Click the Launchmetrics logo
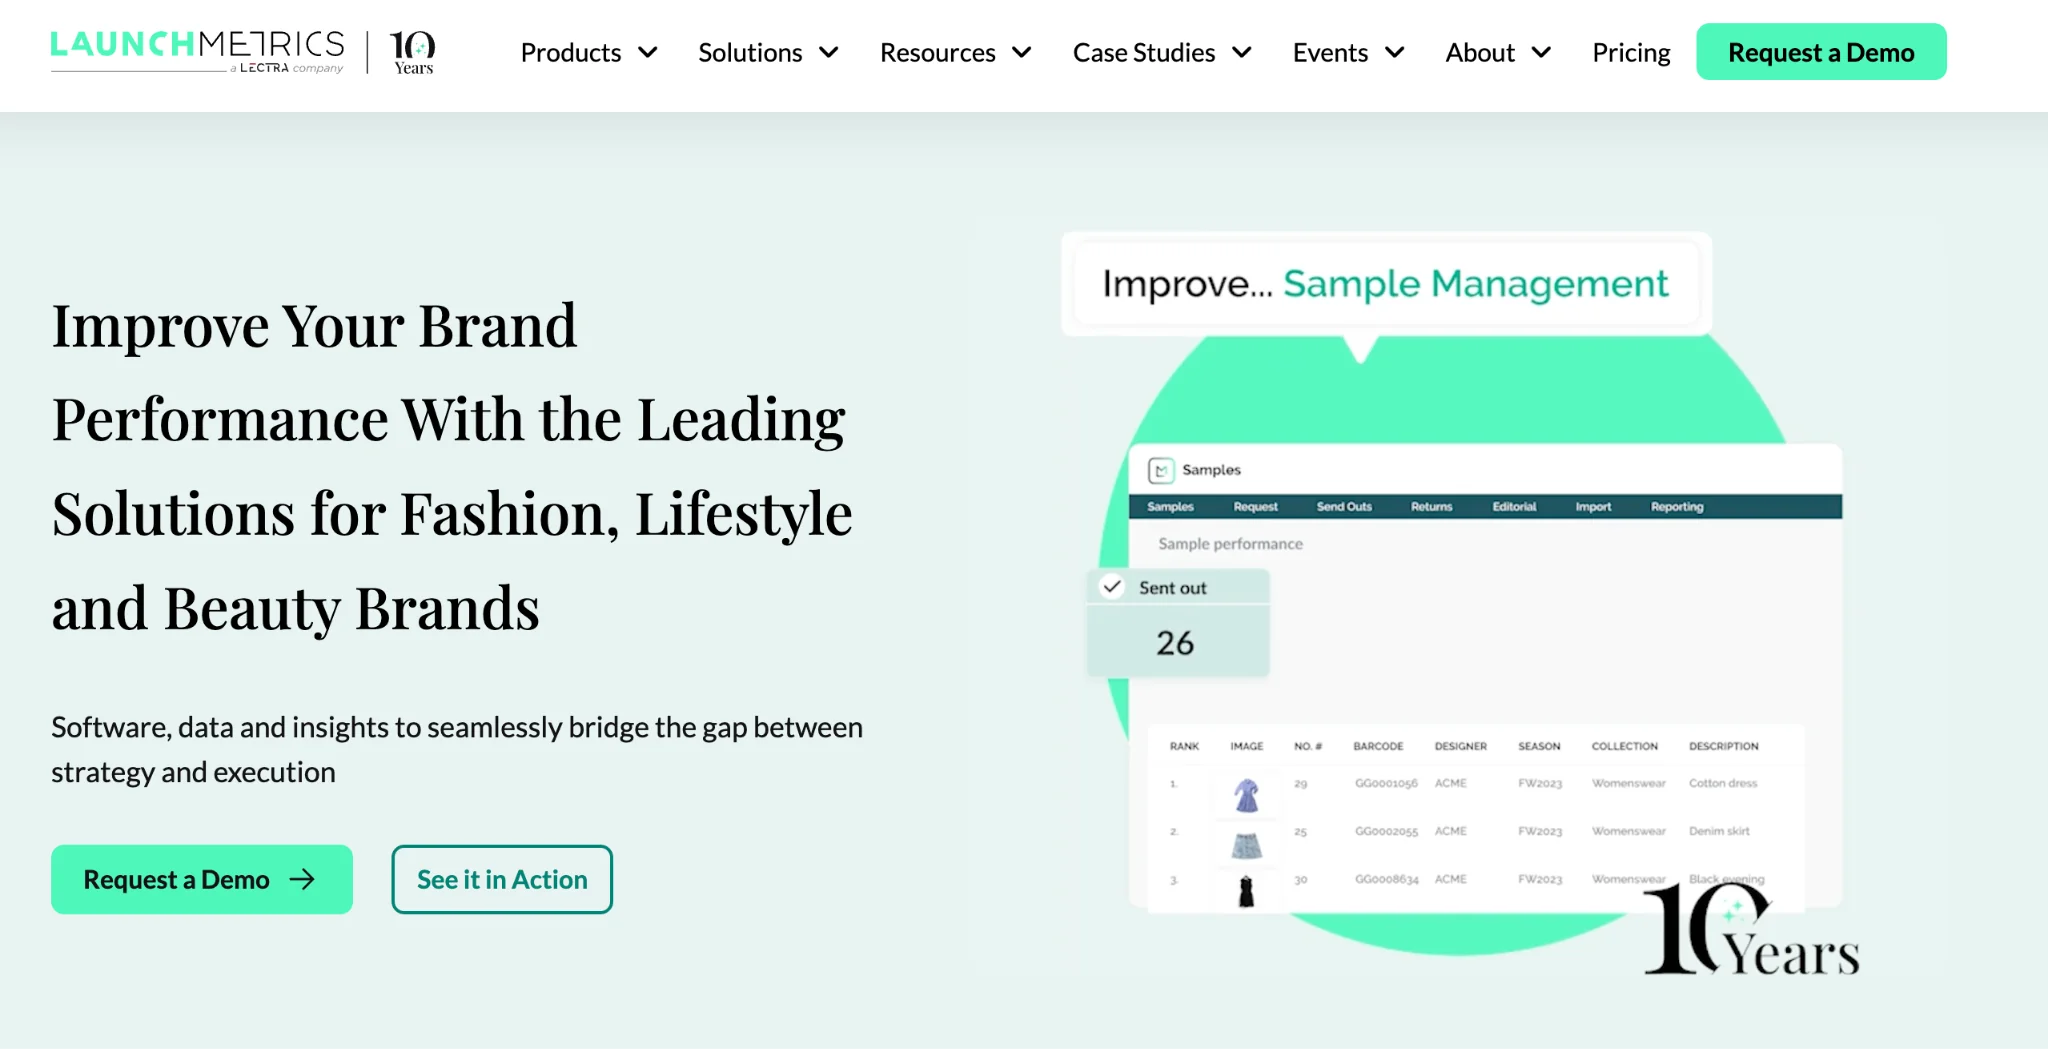 pos(197,52)
